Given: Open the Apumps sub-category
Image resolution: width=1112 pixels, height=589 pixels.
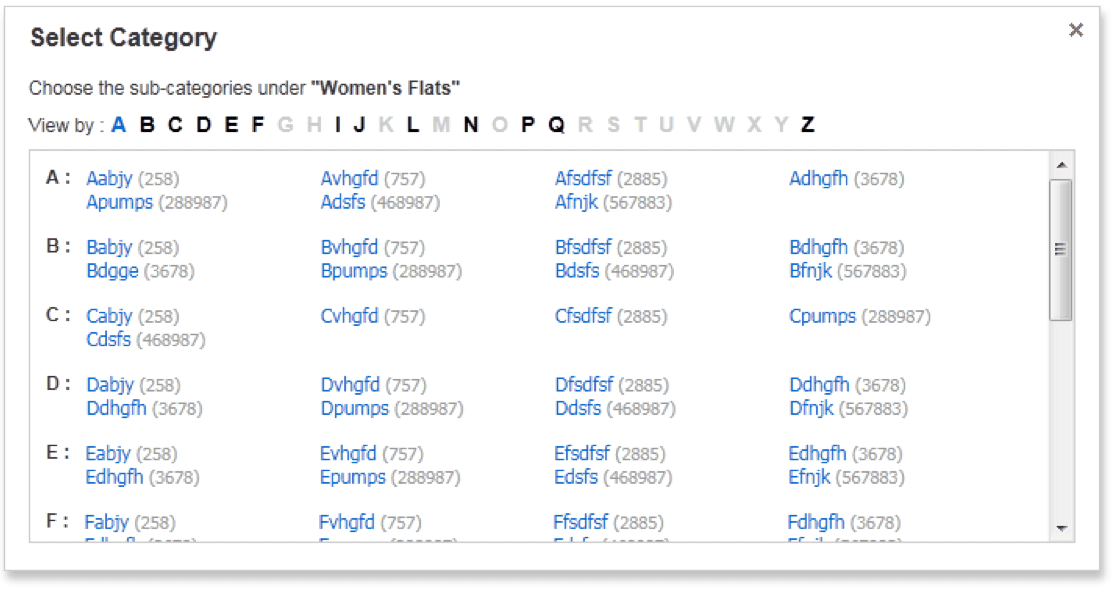Looking at the screenshot, I should pos(119,202).
